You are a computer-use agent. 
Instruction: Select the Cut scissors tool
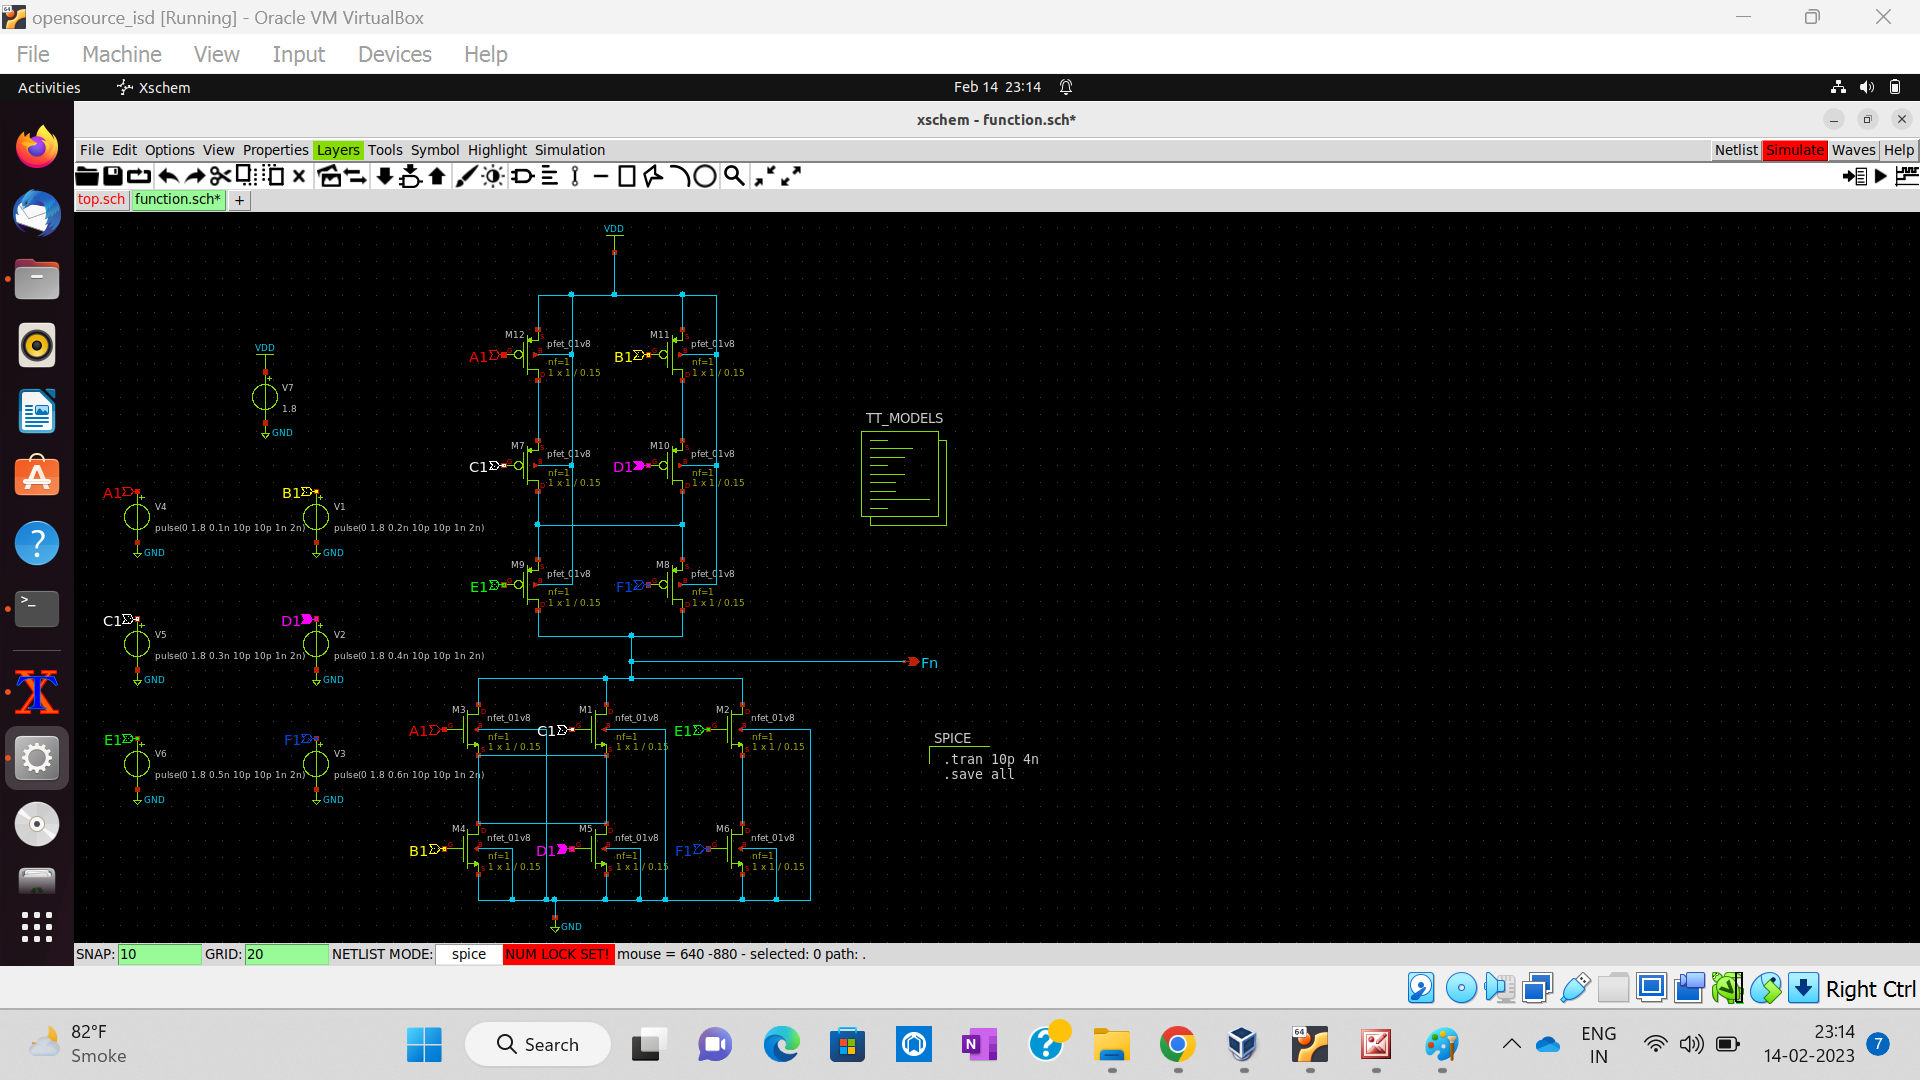tap(220, 177)
